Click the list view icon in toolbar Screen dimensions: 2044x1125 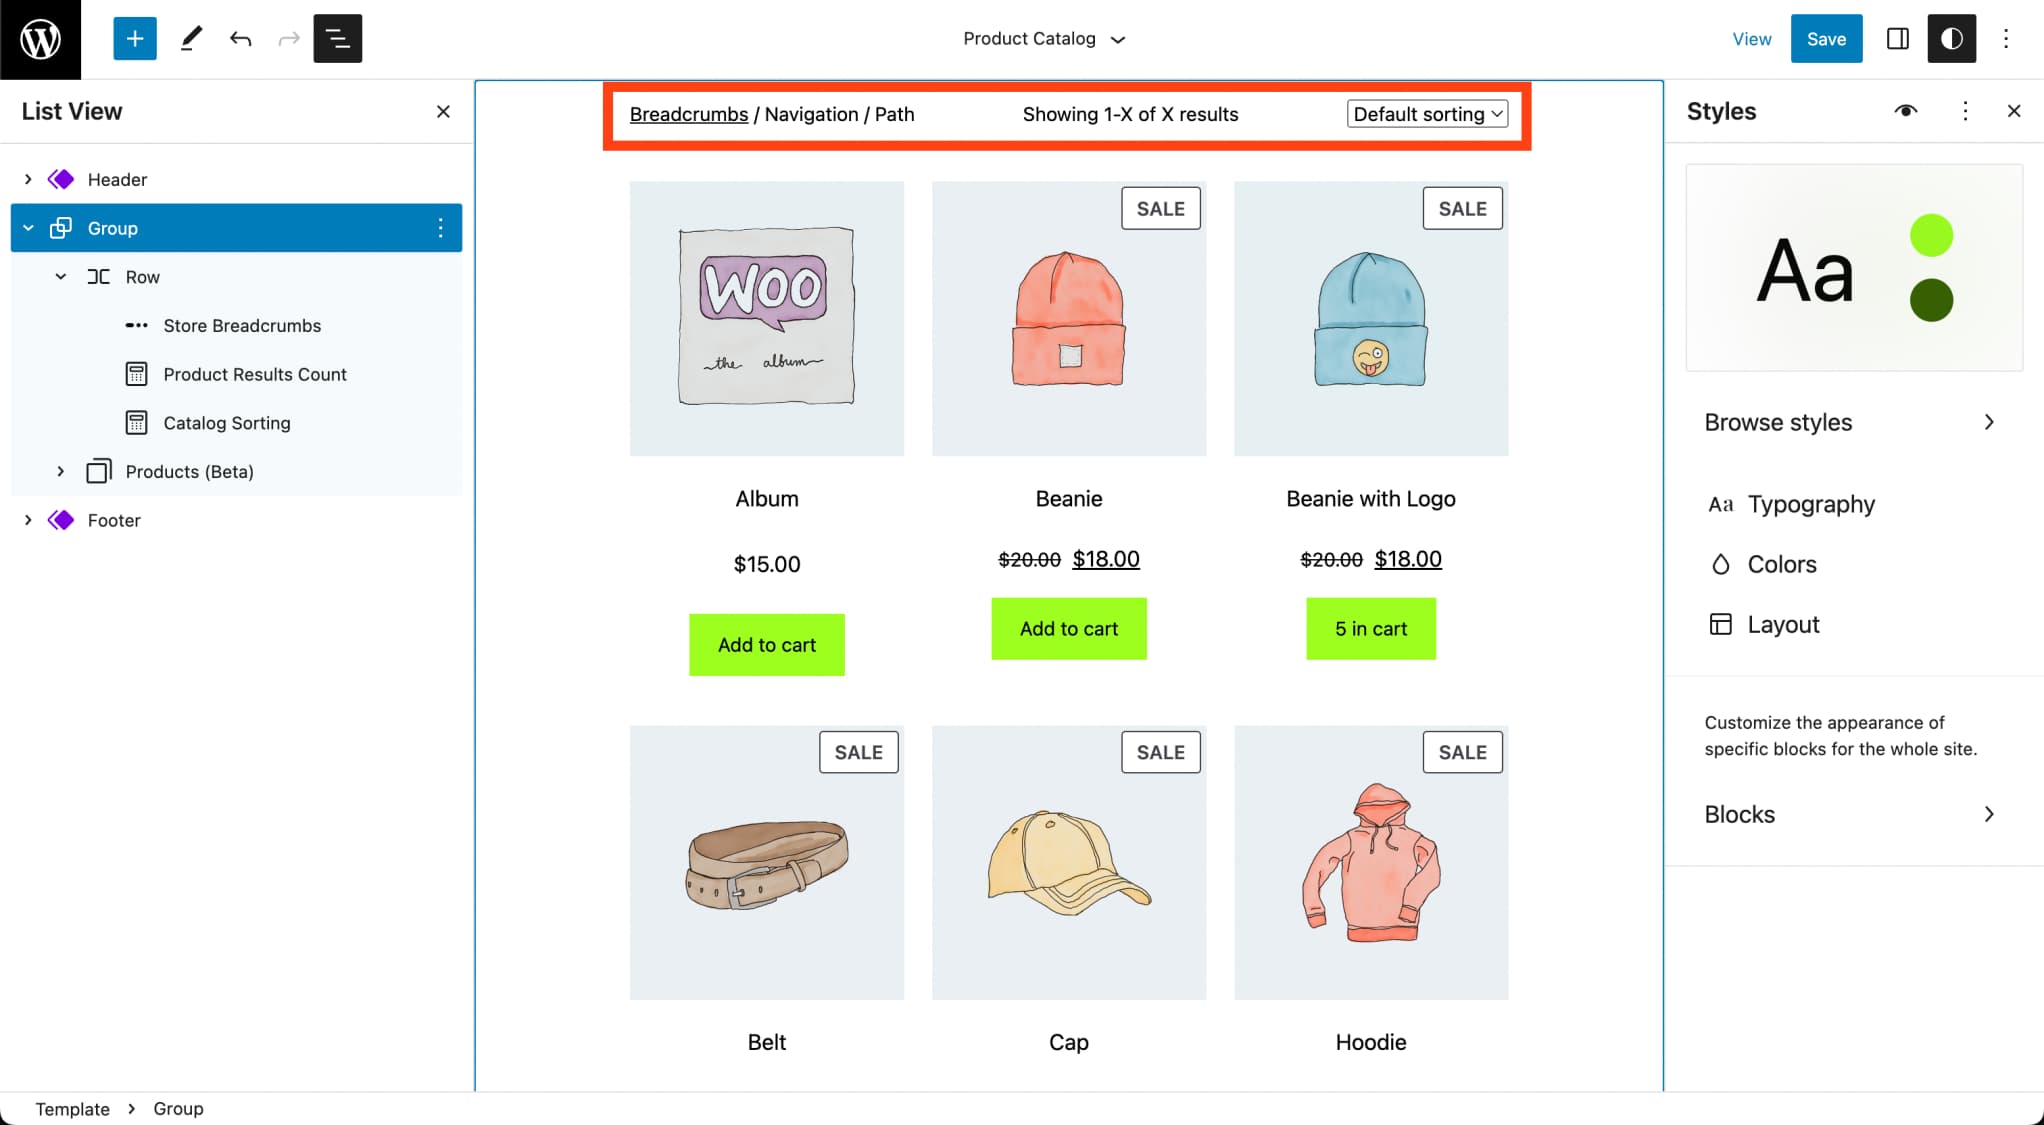point(338,37)
